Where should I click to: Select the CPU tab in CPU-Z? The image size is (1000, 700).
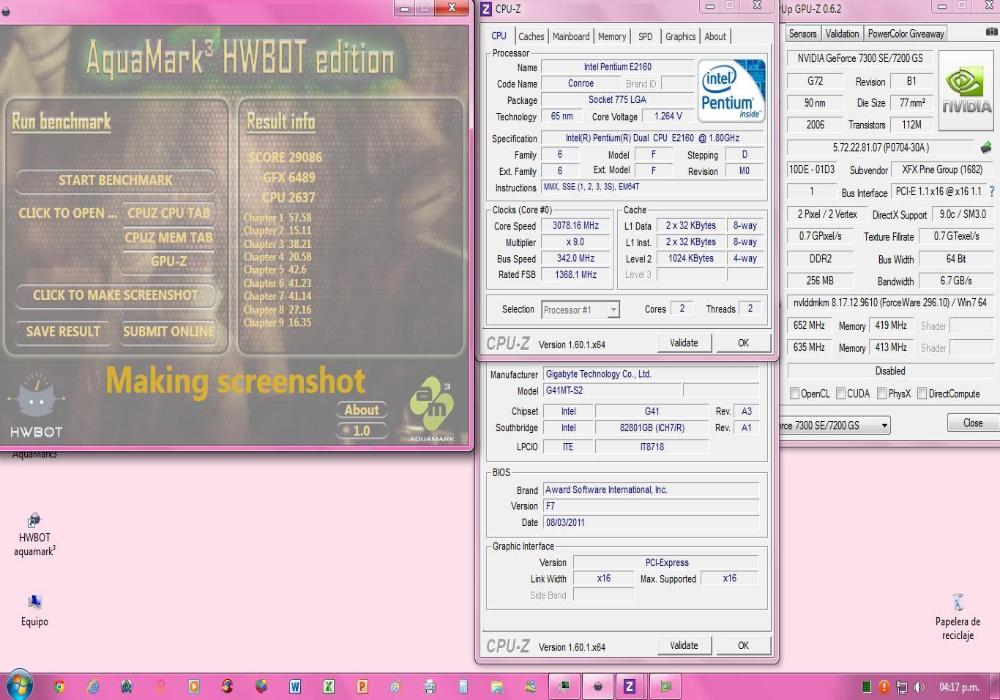click(x=499, y=36)
